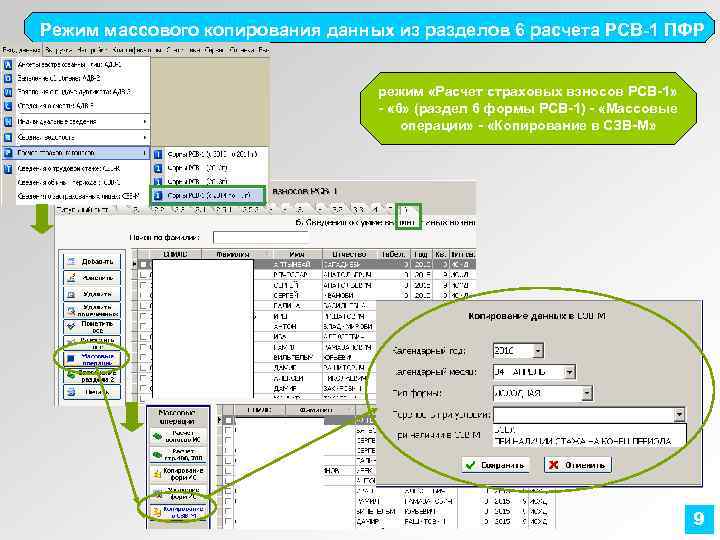Select the Форма РСВ-1 (2013г) submenu entry
The image size is (720, 540).
[x=209, y=181]
